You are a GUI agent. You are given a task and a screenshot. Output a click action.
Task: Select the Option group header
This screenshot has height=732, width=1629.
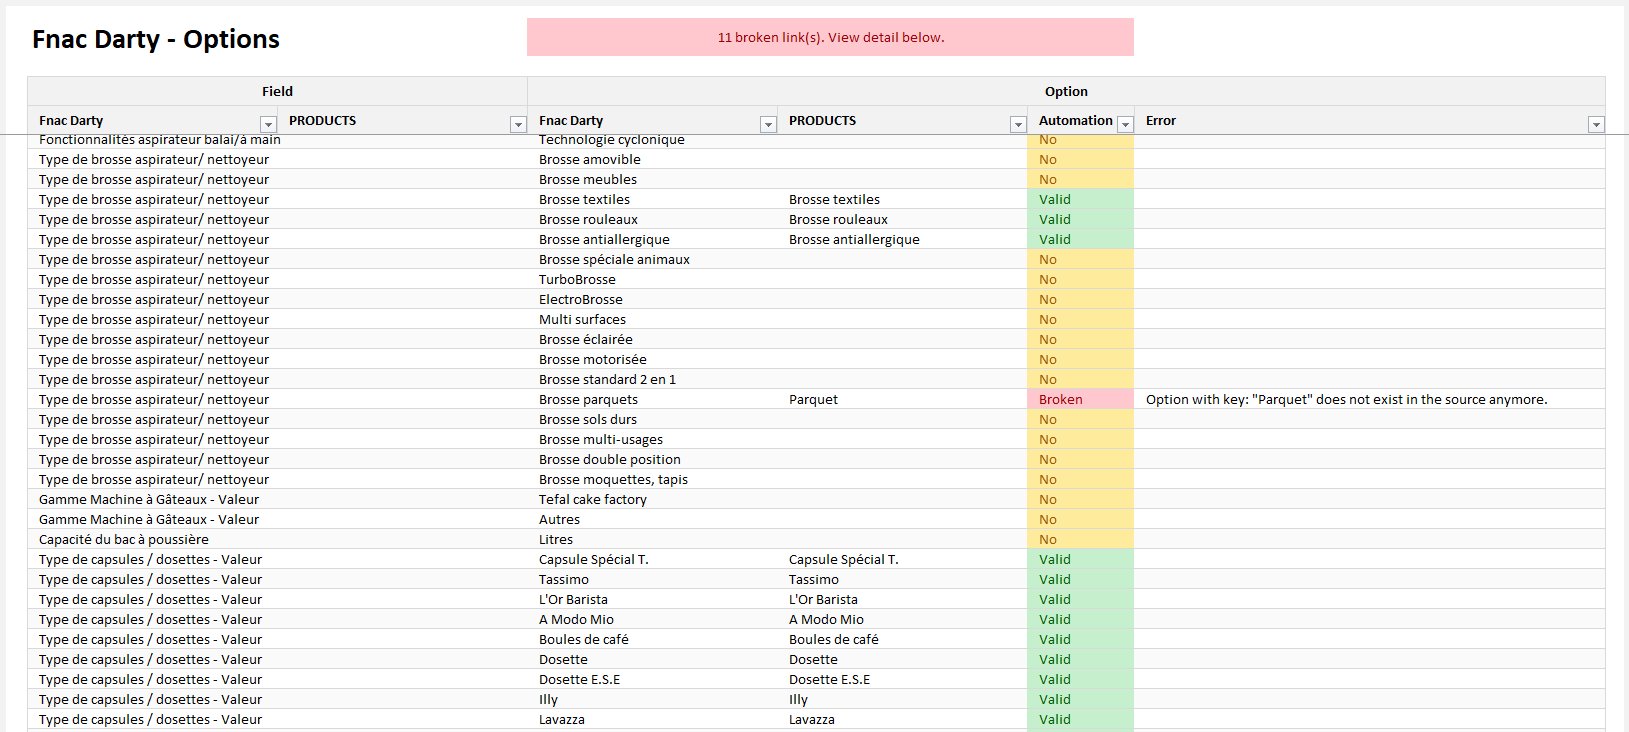click(1066, 91)
